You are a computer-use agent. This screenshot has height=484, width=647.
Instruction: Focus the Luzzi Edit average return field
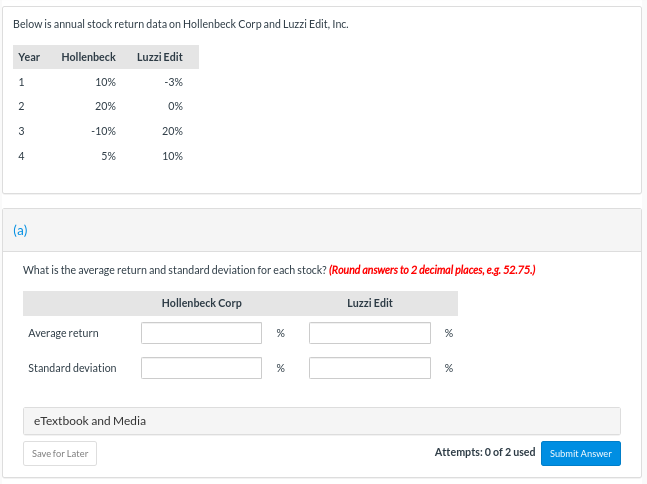click(x=370, y=333)
